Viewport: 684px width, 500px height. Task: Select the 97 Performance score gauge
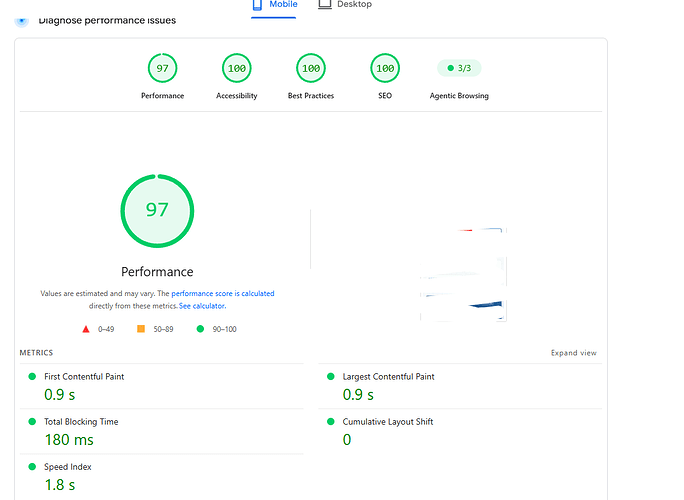(x=162, y=68)
